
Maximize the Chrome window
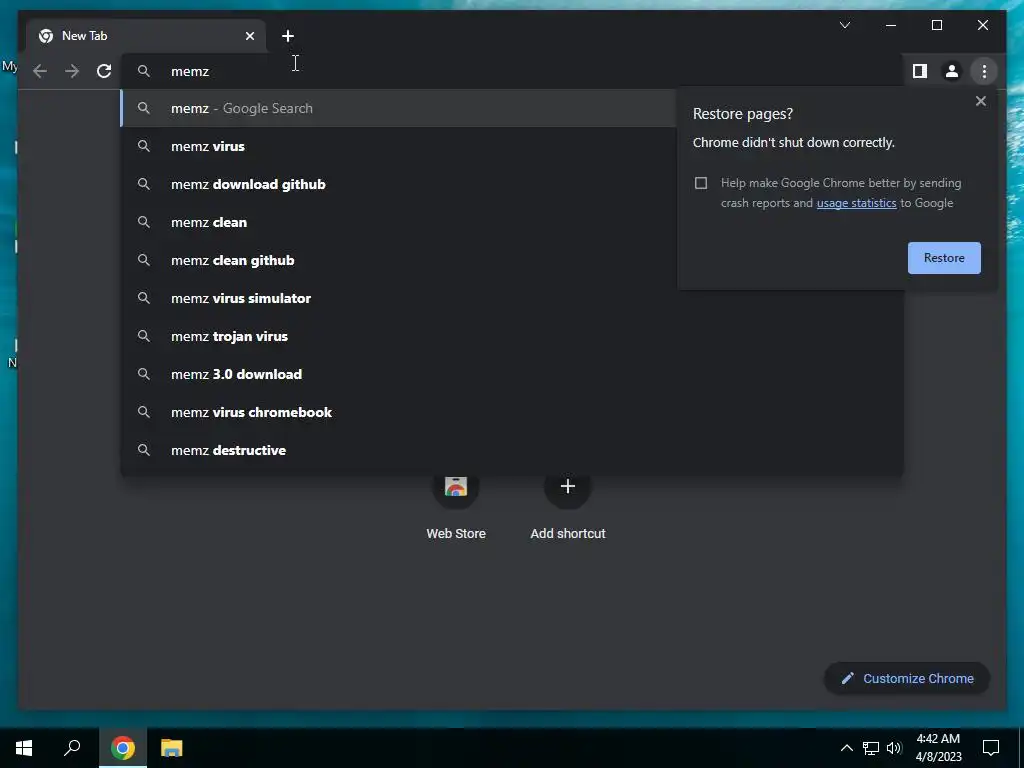tap(936, 25)
